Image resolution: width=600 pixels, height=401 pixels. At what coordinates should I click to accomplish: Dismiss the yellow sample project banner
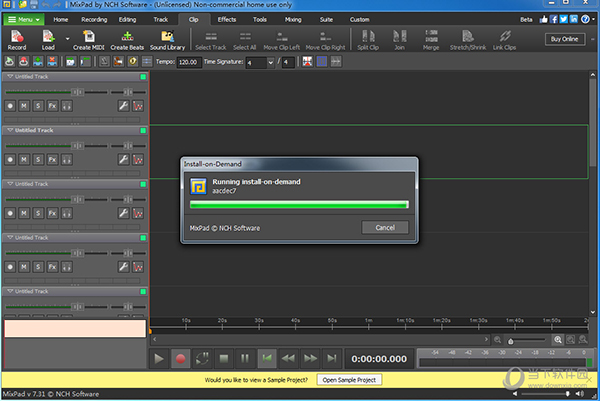pyautogui.click(x=589, y=380)
